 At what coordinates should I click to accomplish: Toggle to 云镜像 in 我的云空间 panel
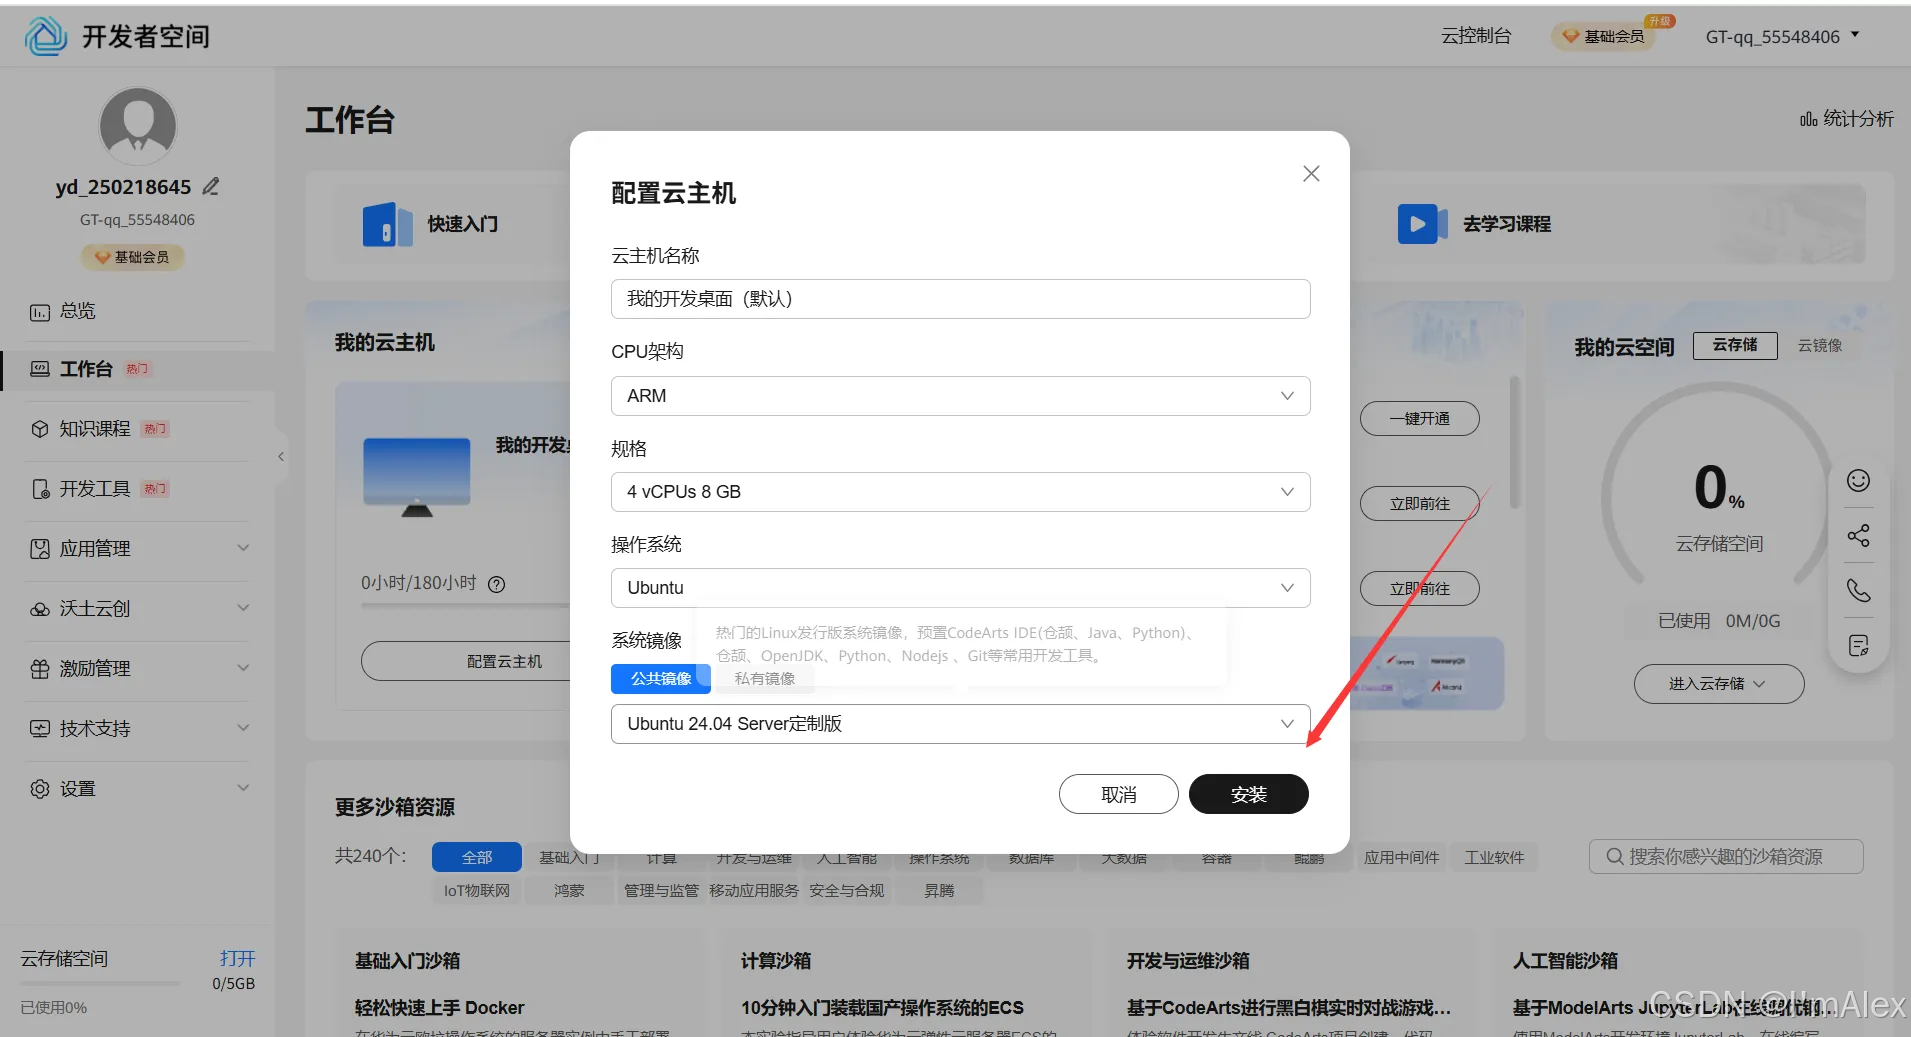coord(1819,345)
